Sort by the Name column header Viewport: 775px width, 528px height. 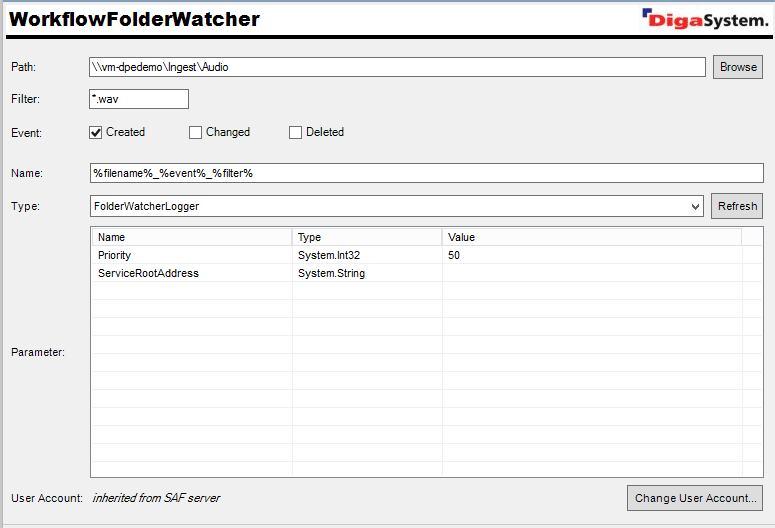pos(192,237)
